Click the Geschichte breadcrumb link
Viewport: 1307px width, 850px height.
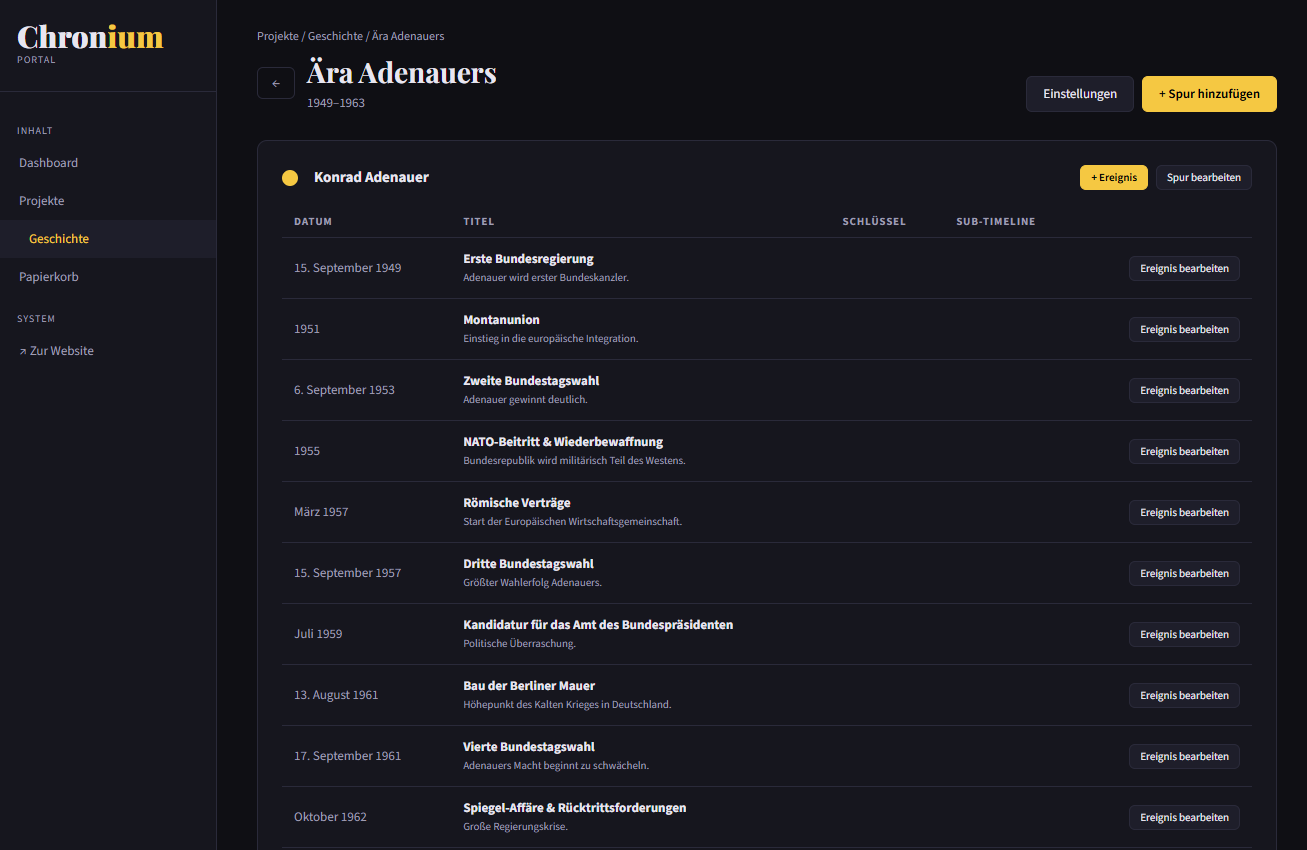pyautogui.click(x=335, y=36)
